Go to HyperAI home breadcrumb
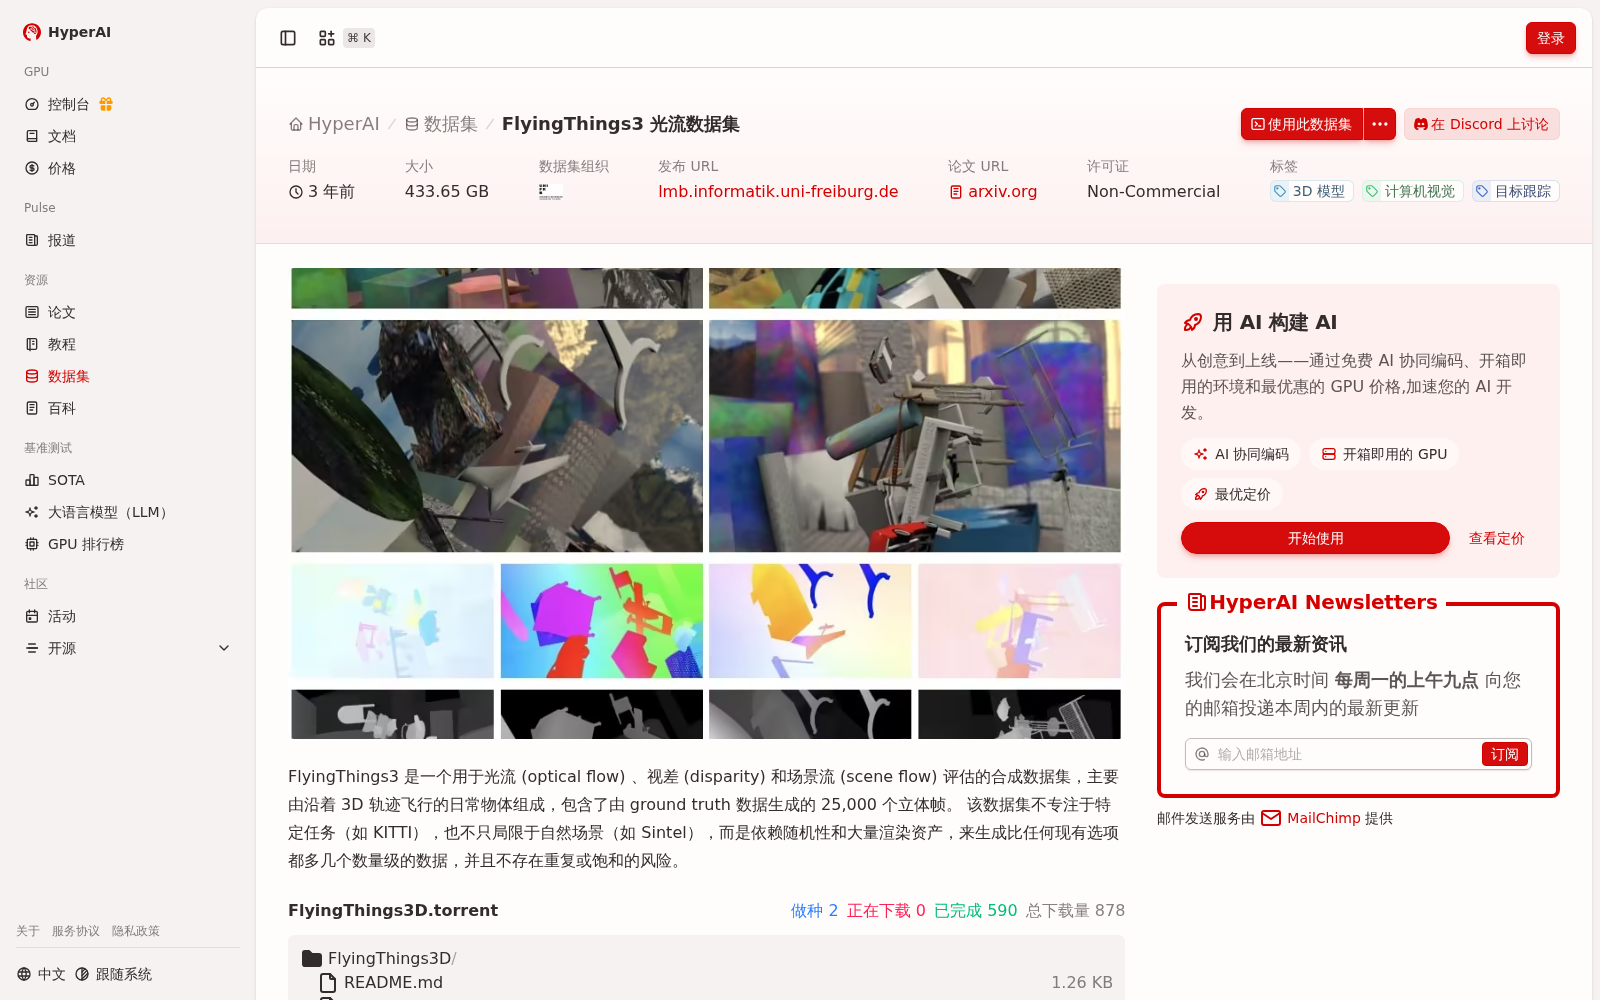 (334, 124)
